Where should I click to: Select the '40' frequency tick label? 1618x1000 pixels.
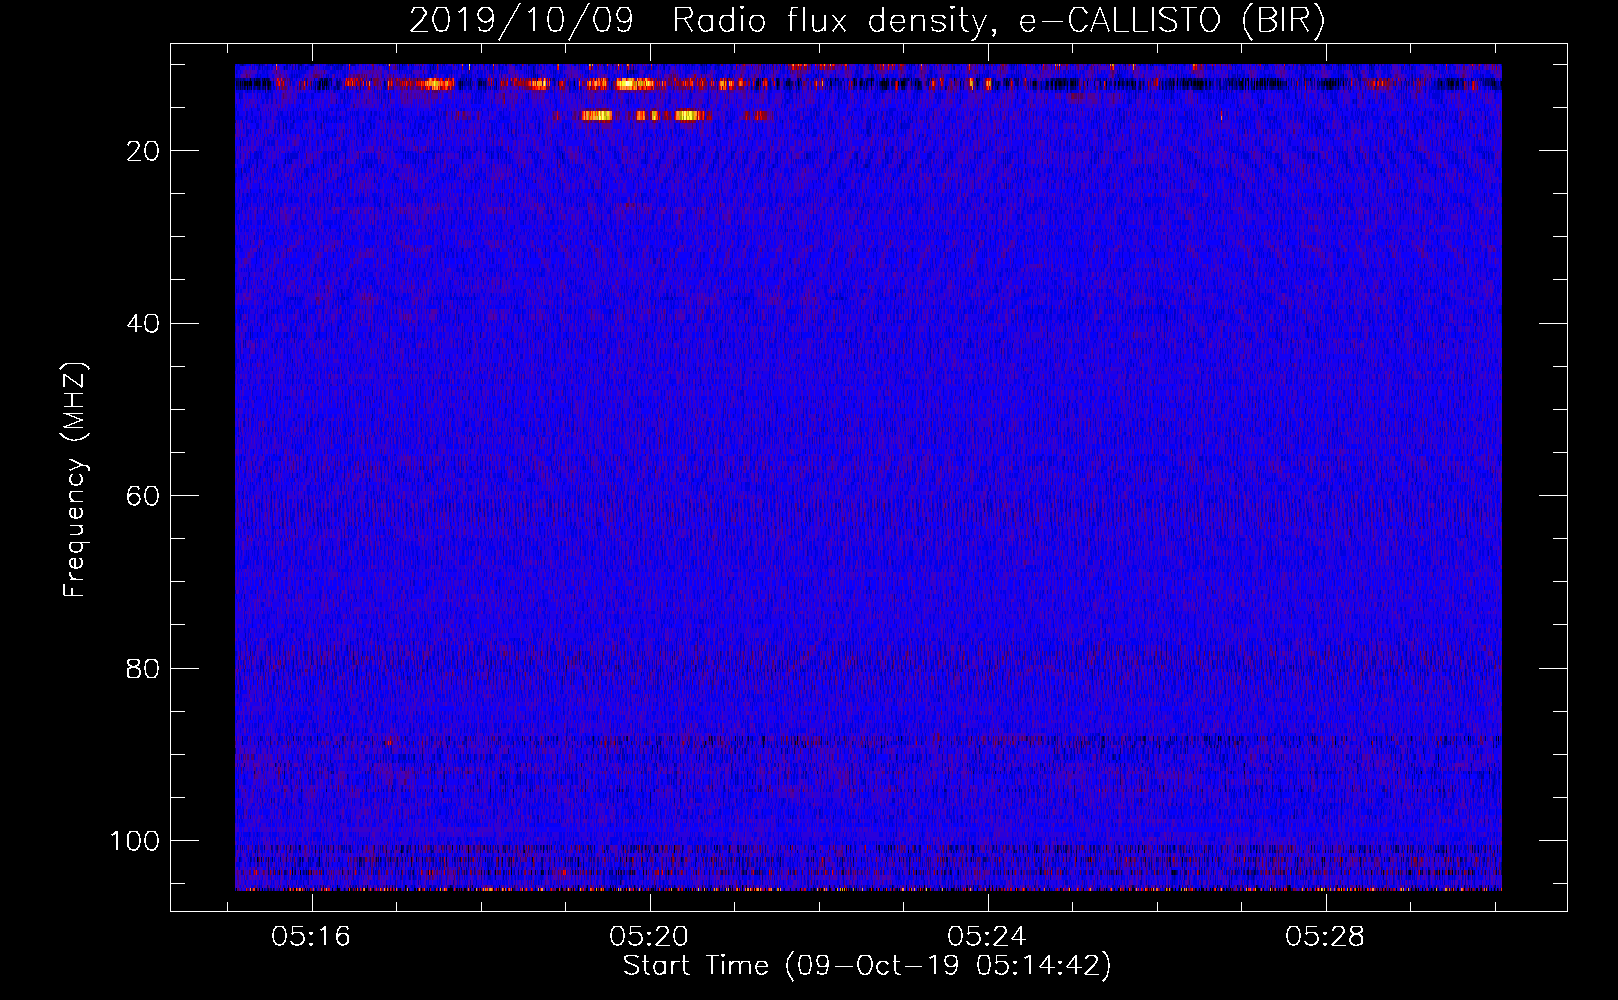tap(143, 323)
